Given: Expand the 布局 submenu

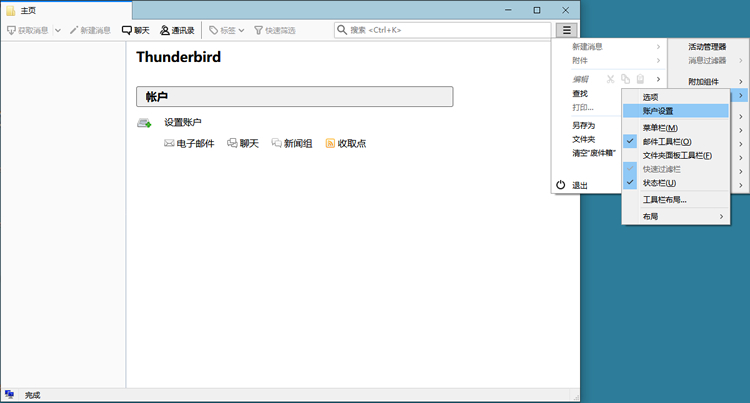Looking at the screenshot, I should 676,217.
